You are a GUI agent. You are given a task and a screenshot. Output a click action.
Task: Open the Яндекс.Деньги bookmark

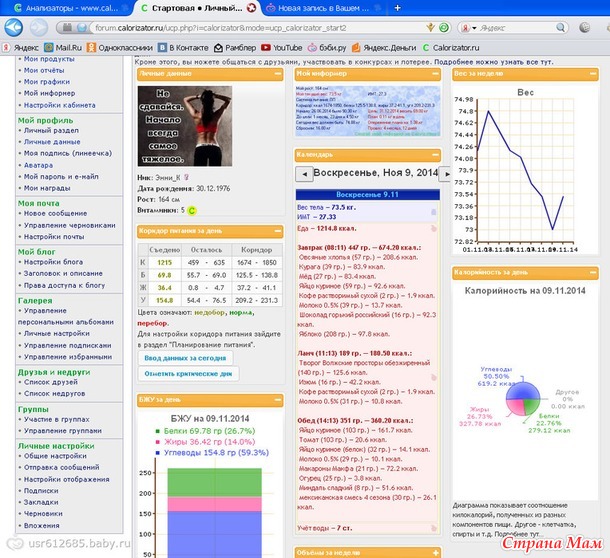tap(384, 48)
